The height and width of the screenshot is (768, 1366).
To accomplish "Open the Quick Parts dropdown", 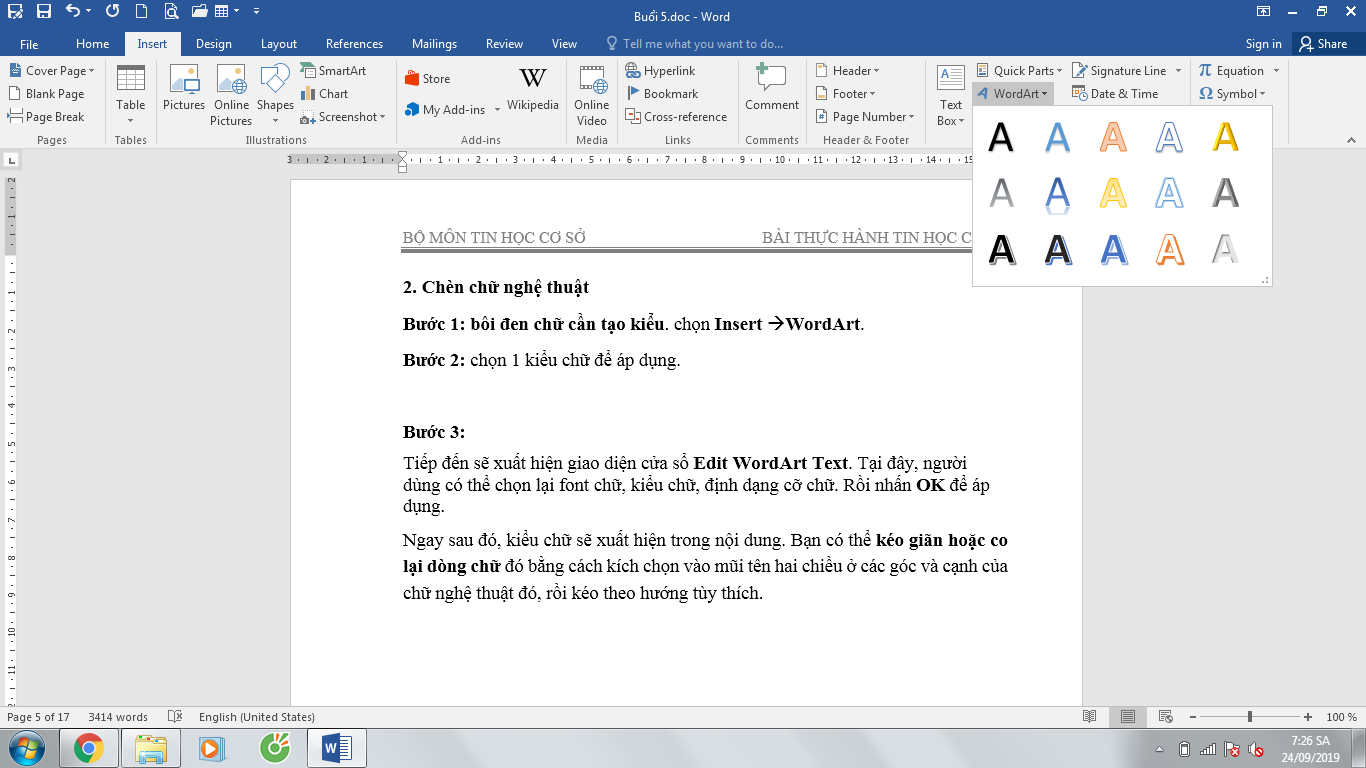I will tap(1020, 71).
